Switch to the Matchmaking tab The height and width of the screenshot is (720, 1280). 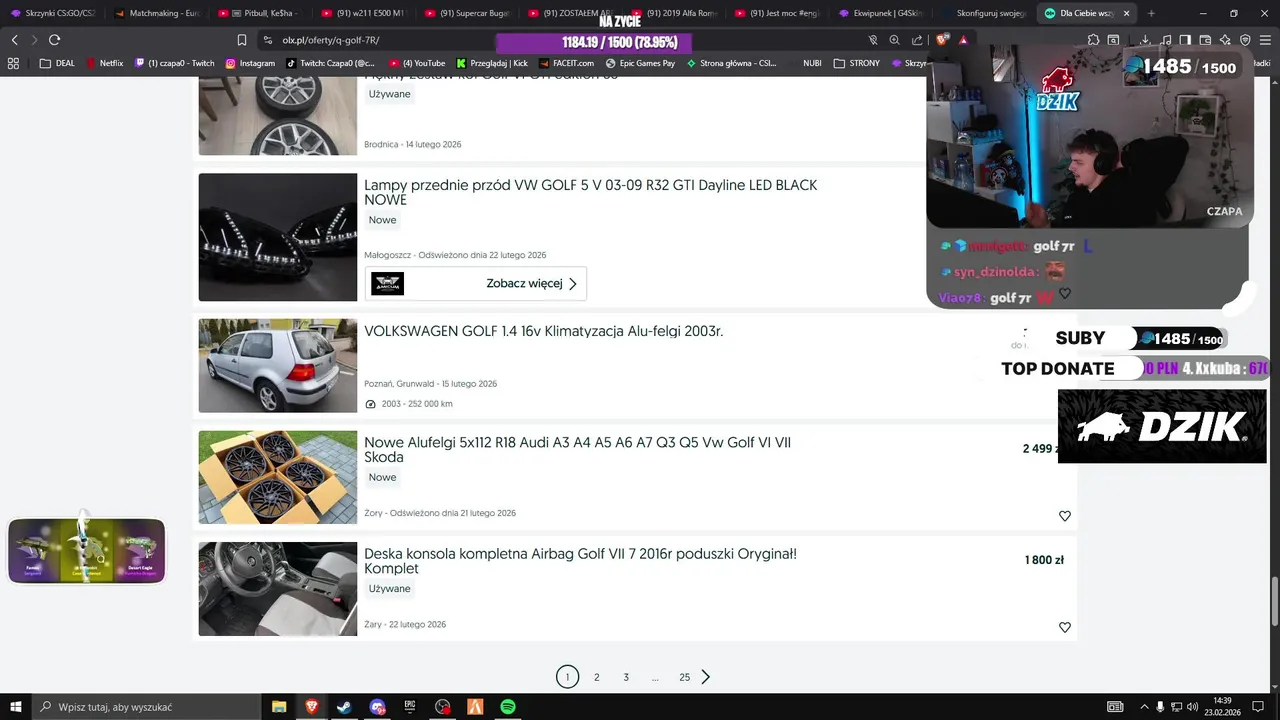click(x=156, y=13)
